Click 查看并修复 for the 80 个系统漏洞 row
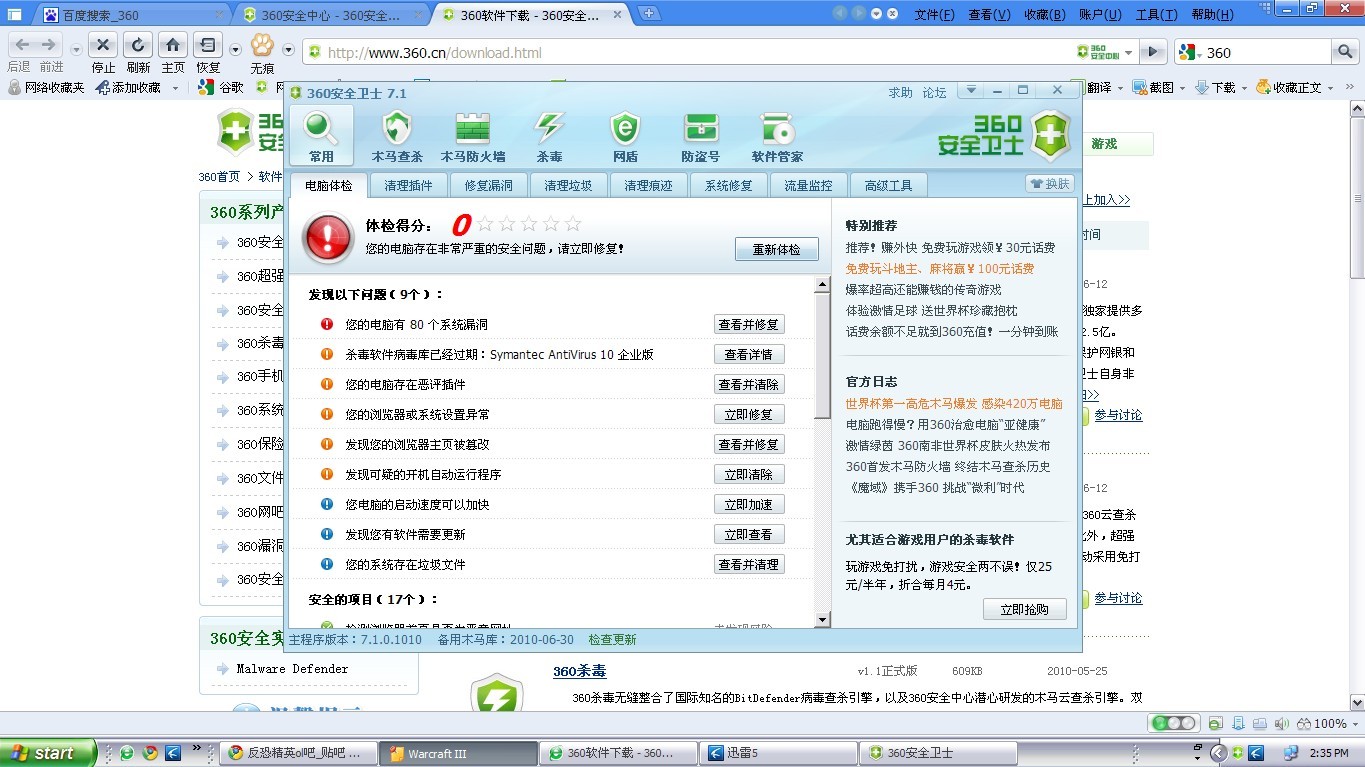The height and width of the screenshot is (767, 1365). click(x=749, y=325)
